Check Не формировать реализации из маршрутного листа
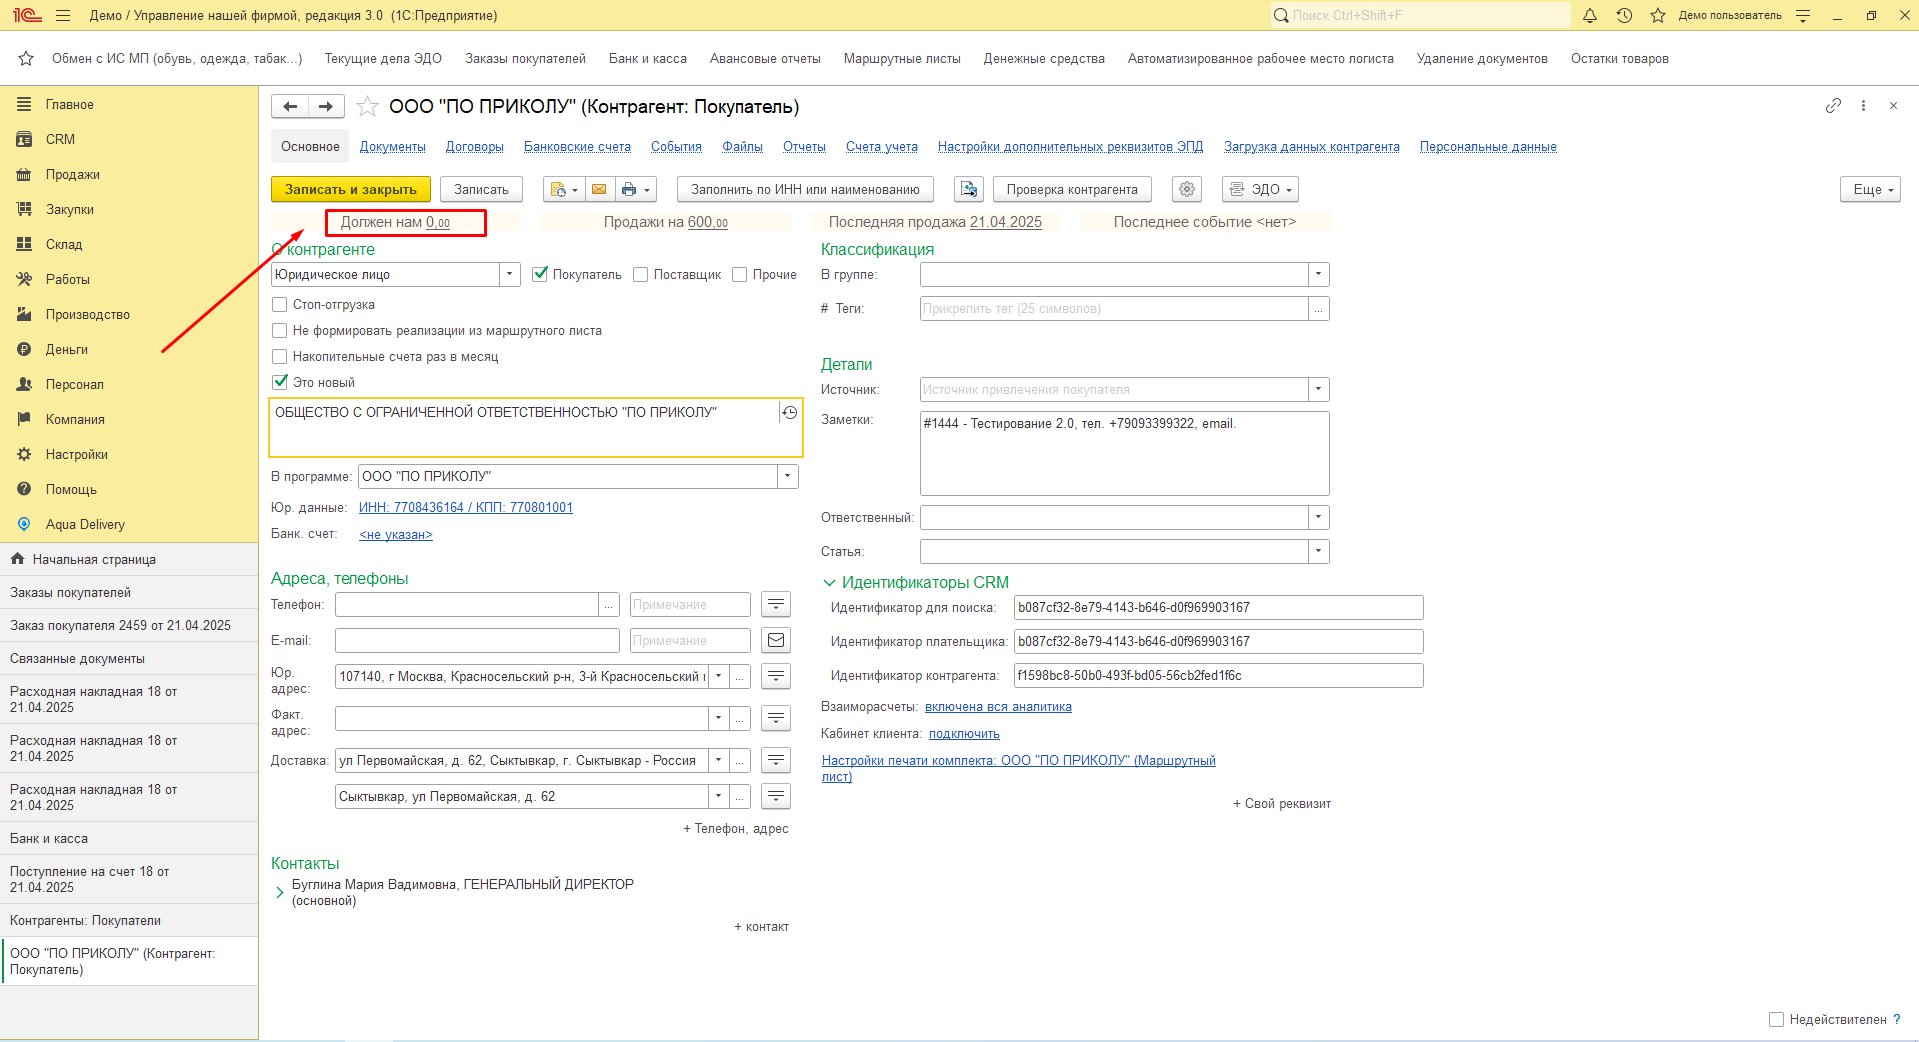 coord(280,330)
